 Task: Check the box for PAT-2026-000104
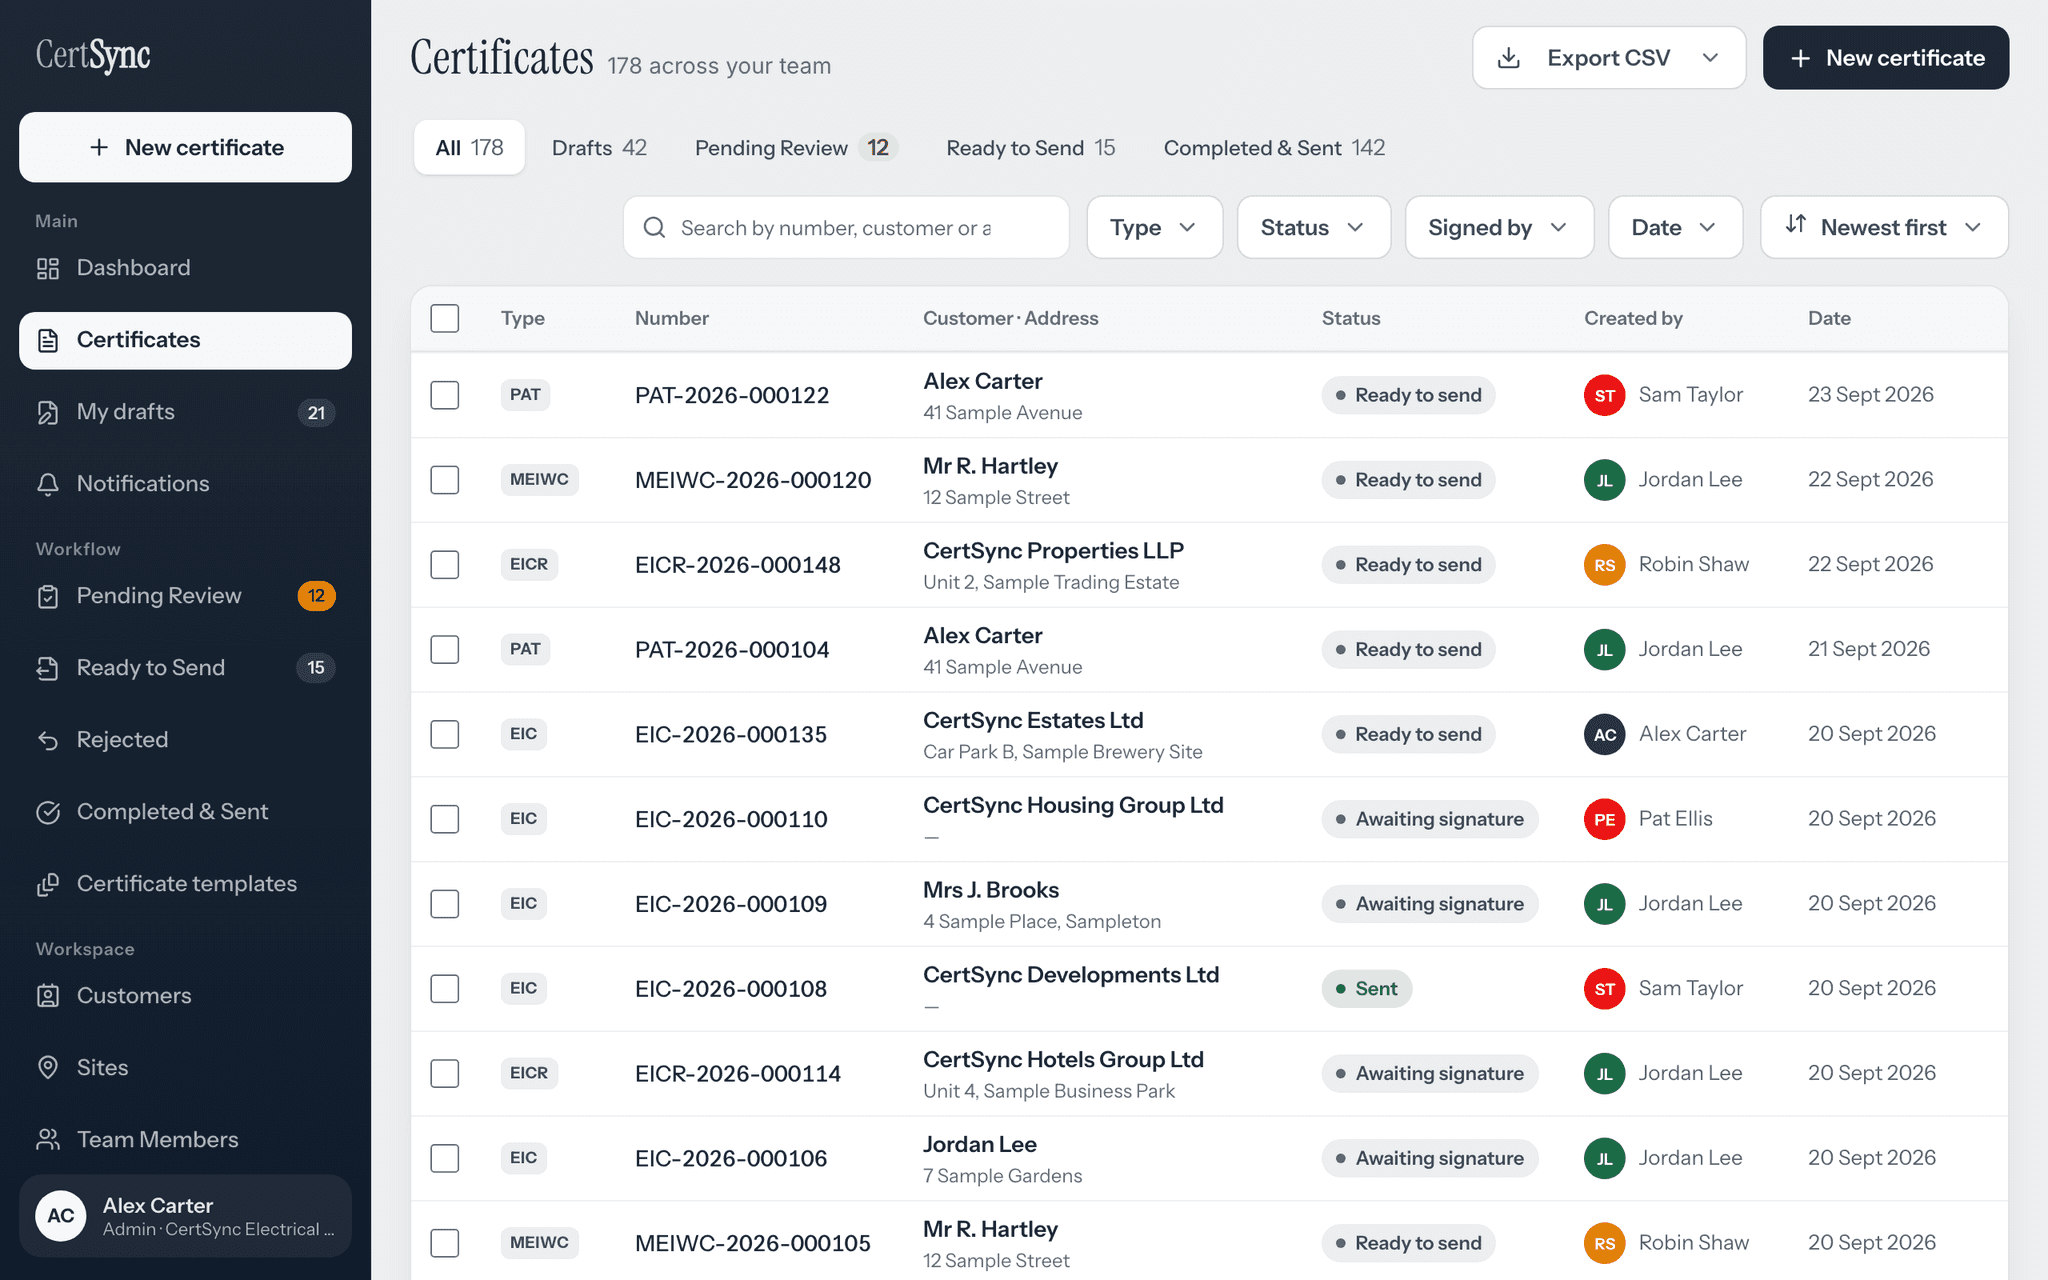445,650
